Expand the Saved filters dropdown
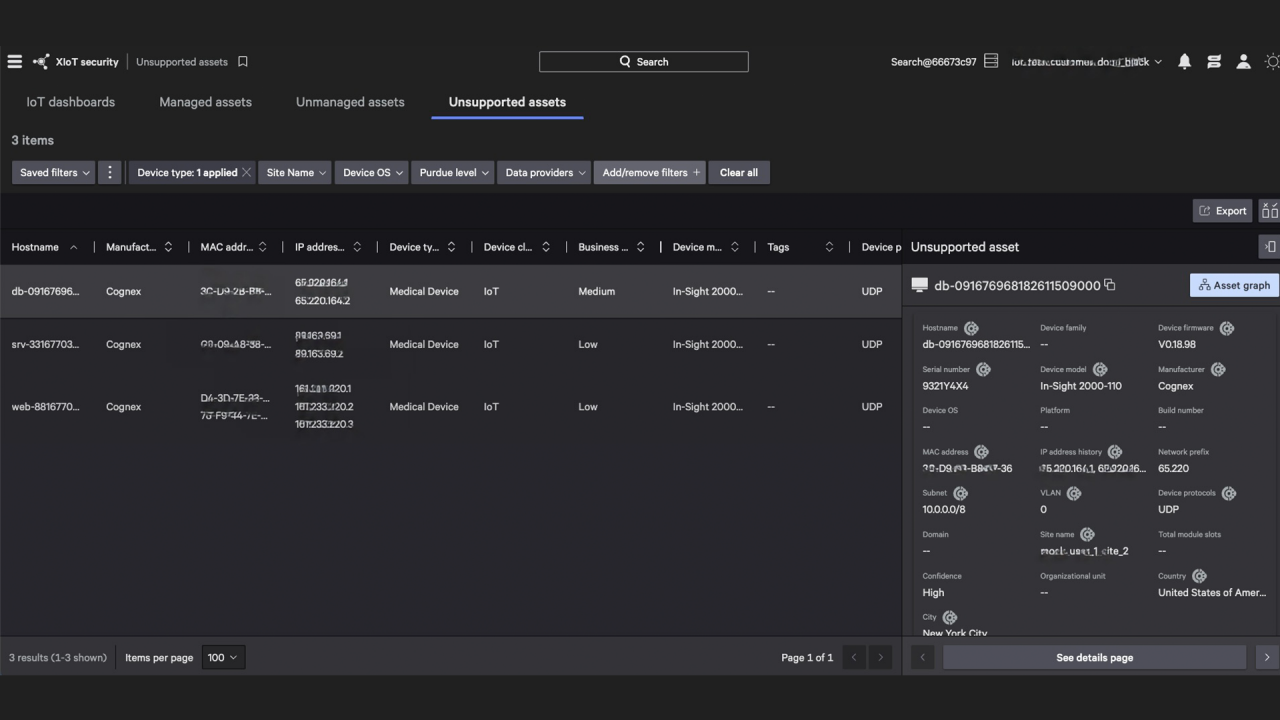 54,172
